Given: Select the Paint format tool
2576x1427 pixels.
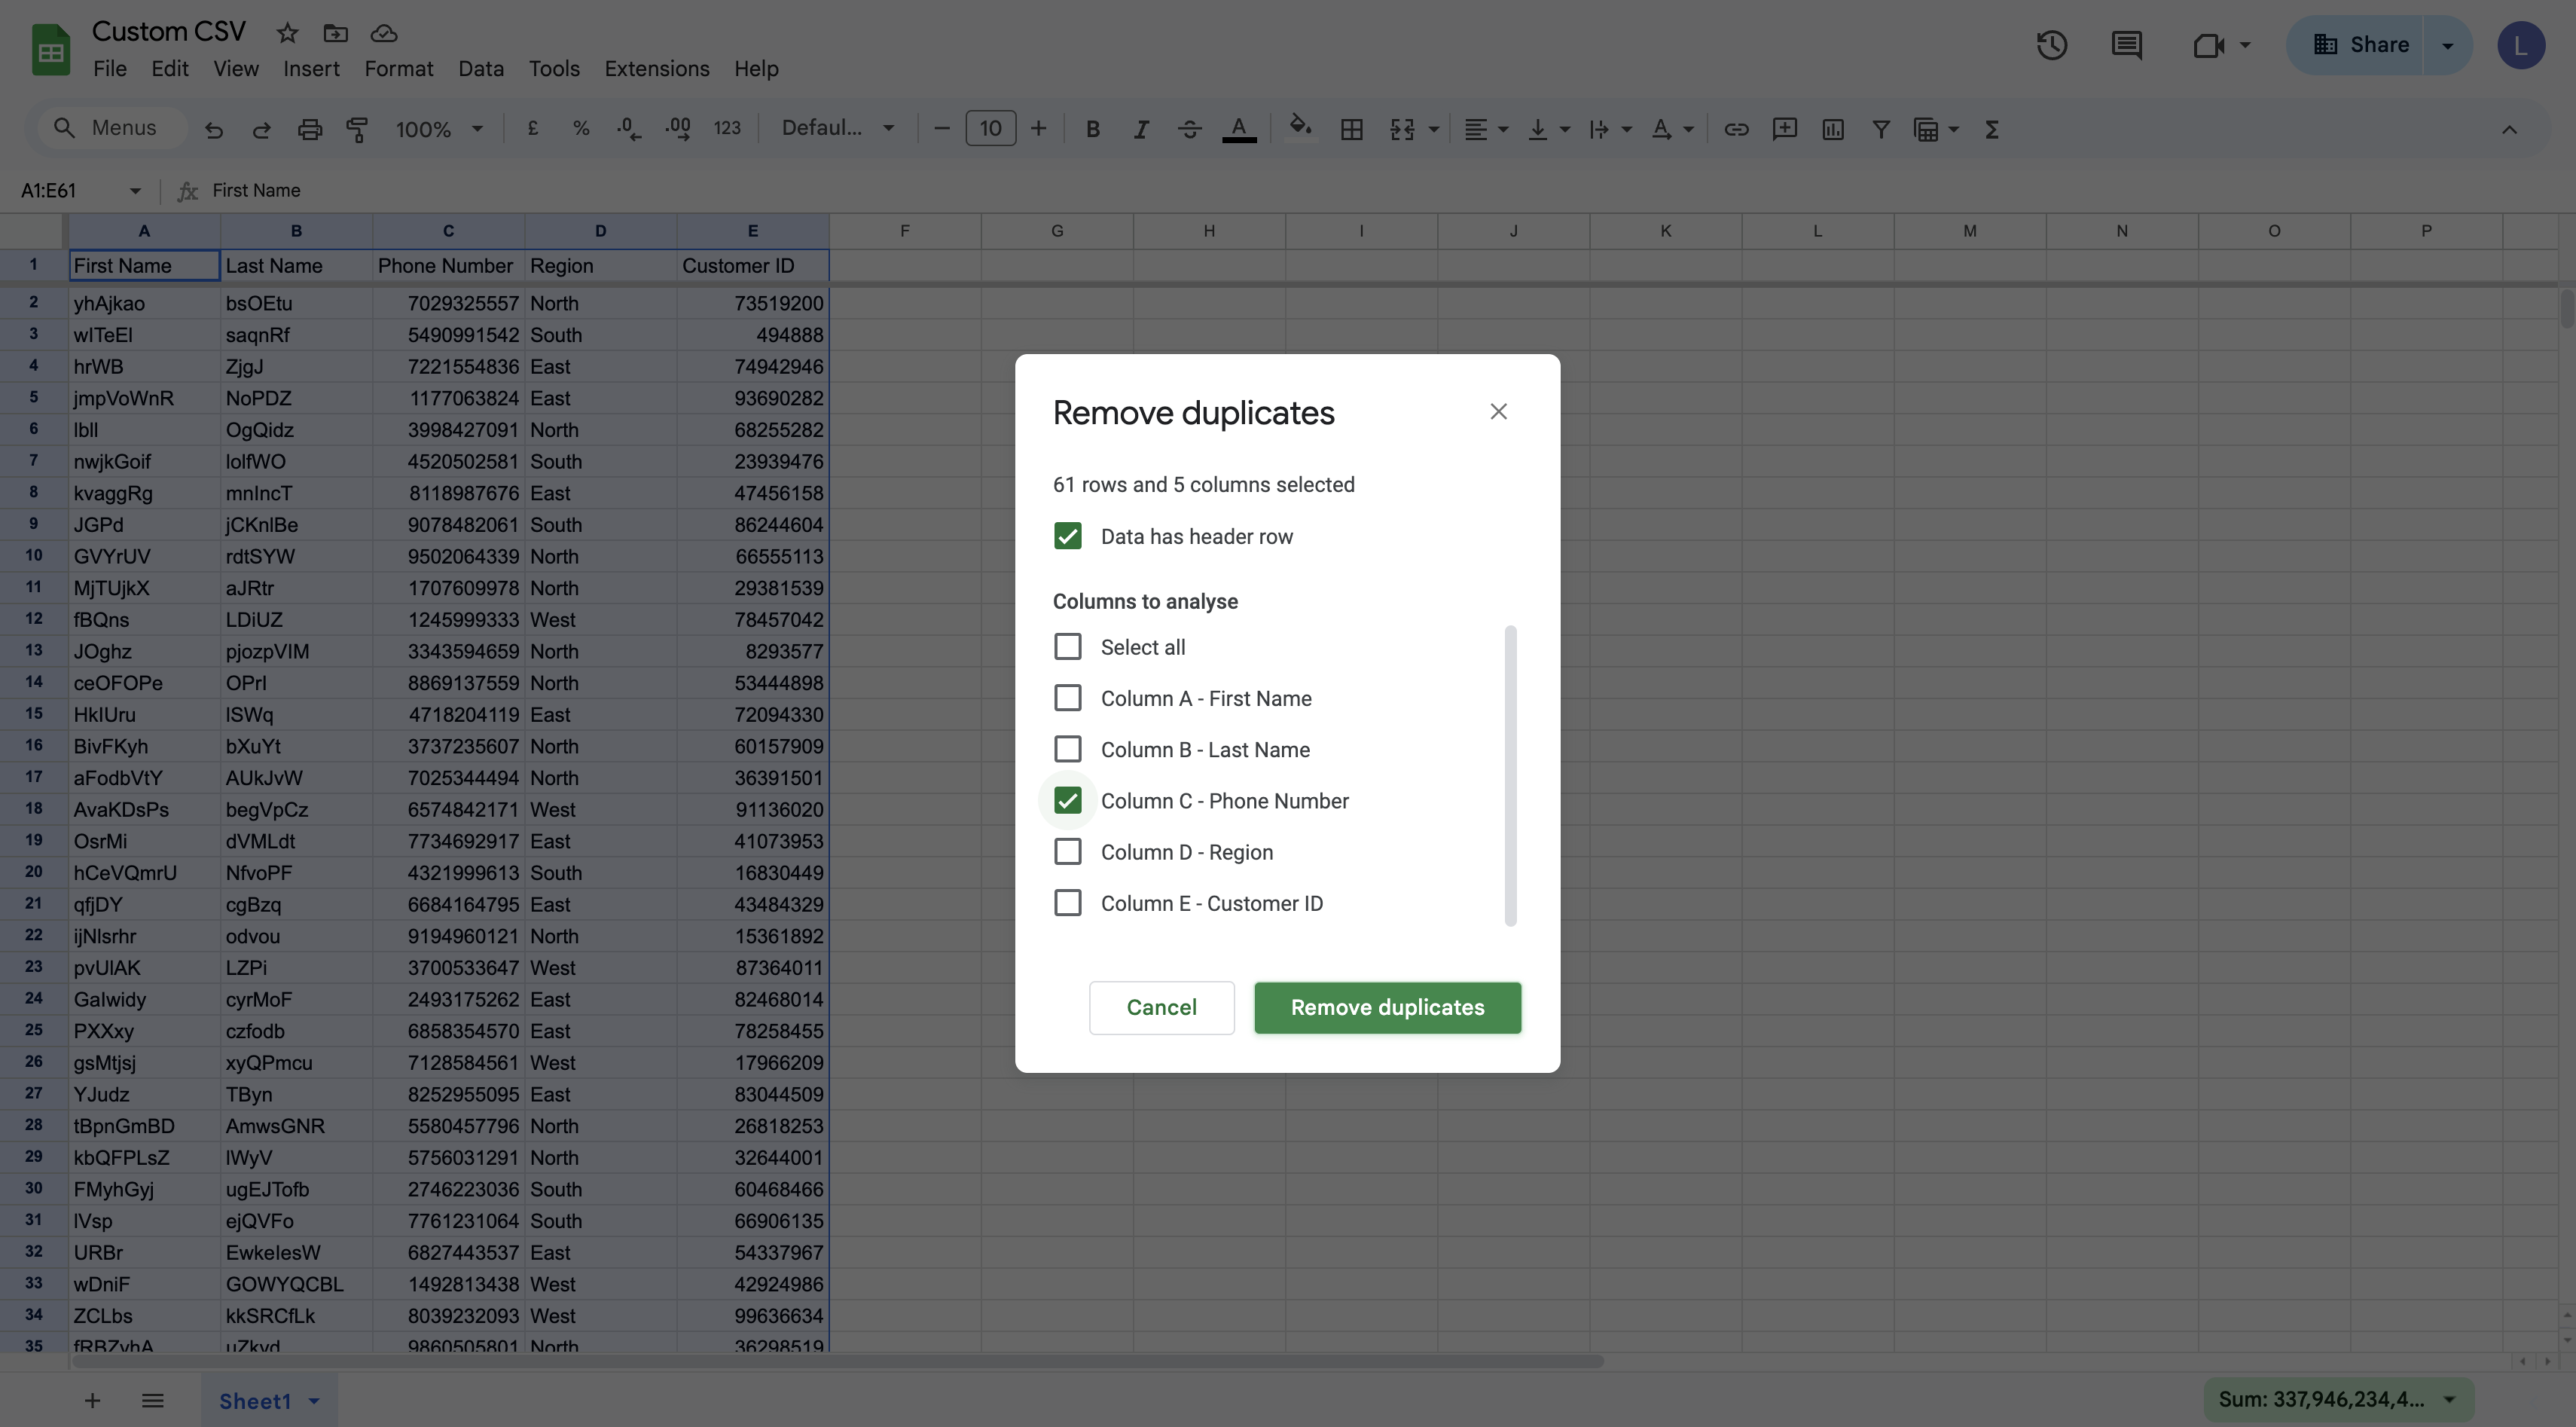Looking at the screenshot, I should 357,129.
